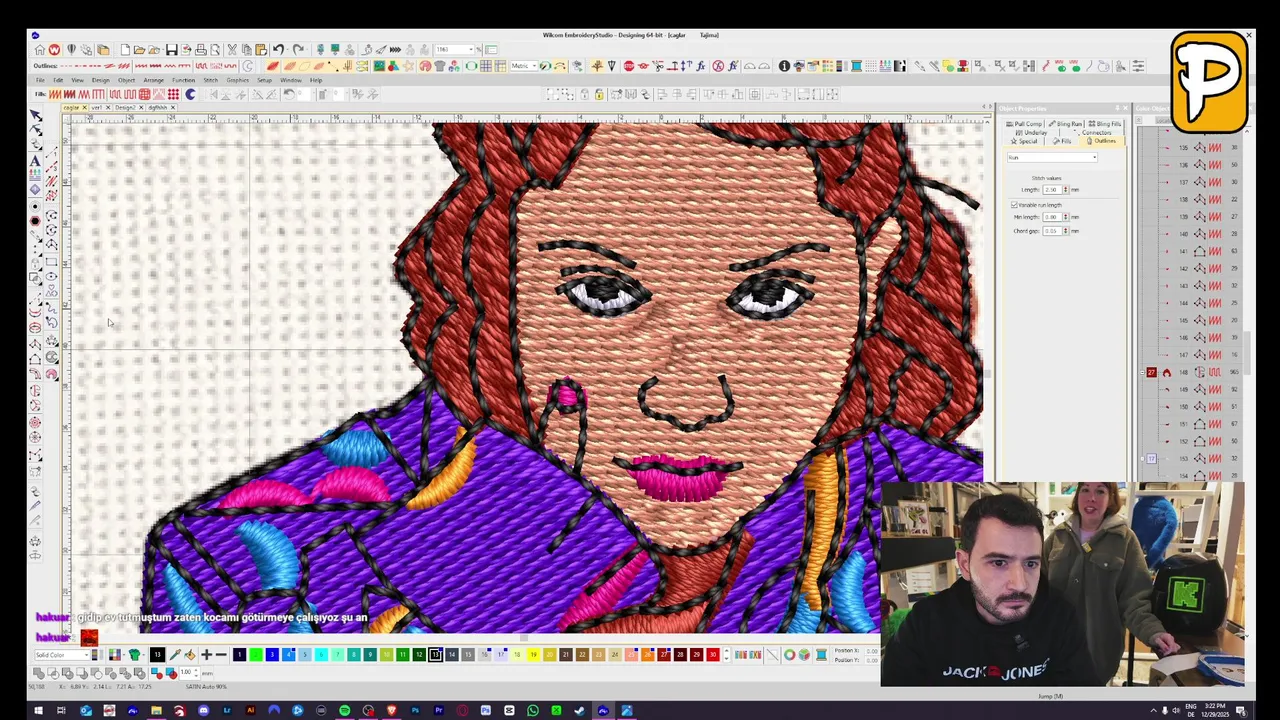This screenshot has height=720, width=1280.
Task: Cut the selected object with scissors icon
Action: 232,49
